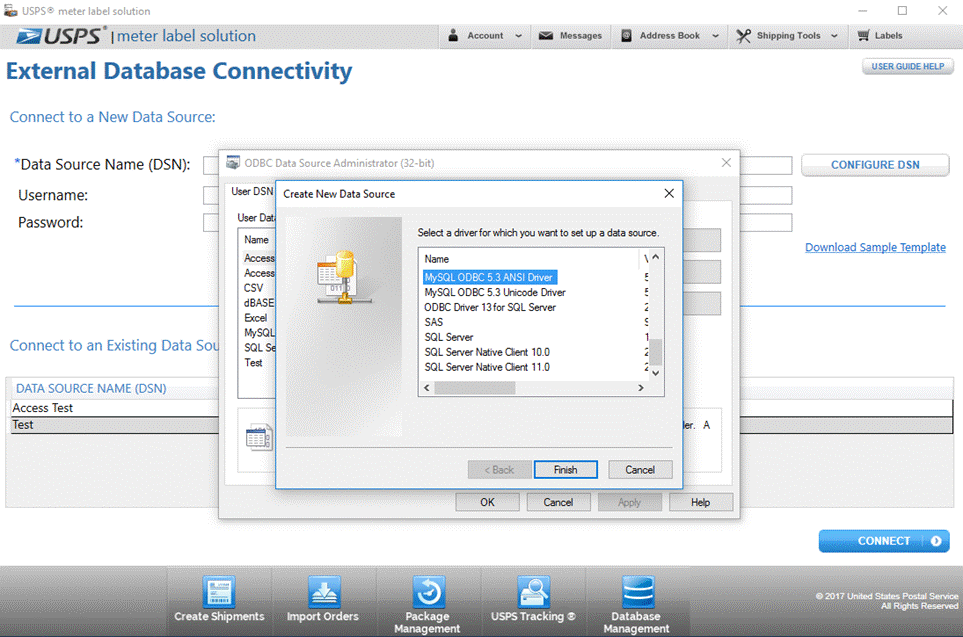Expand the Address Book dropdown arrow
Viewport: 963px width, 637px height.
[x=715, y=36]
